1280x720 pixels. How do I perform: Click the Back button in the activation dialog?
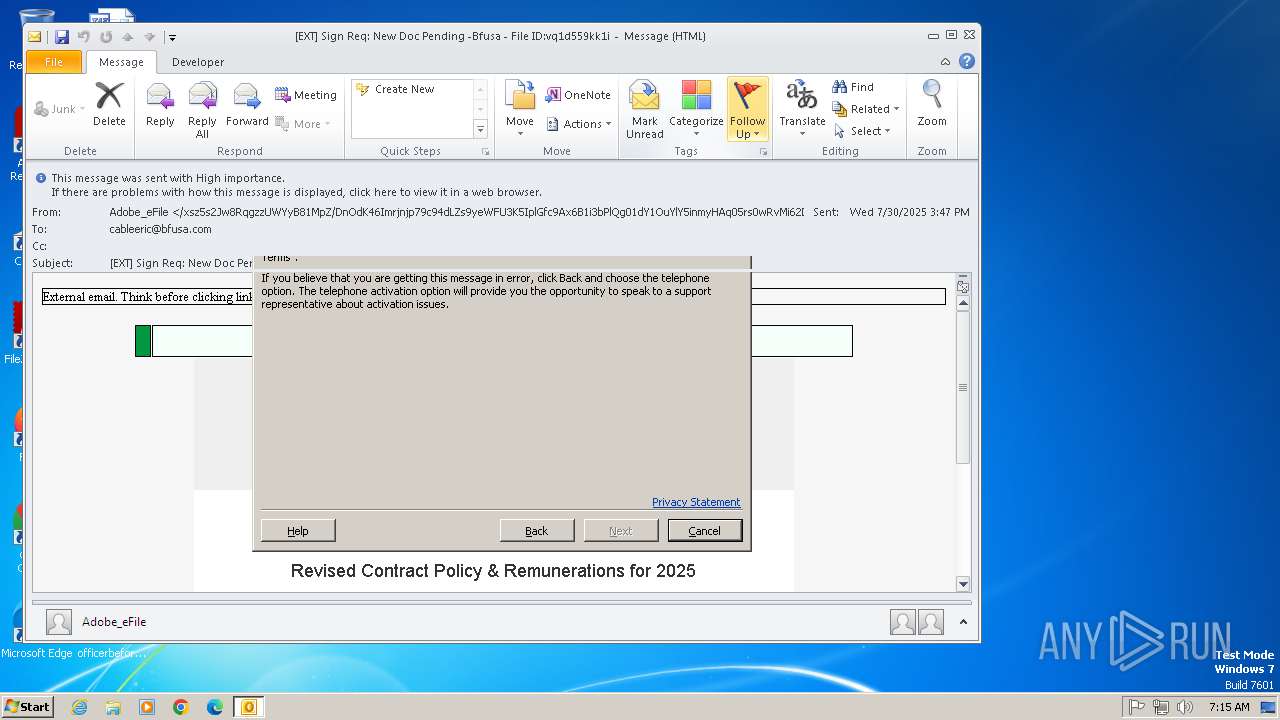coord(537,531)
